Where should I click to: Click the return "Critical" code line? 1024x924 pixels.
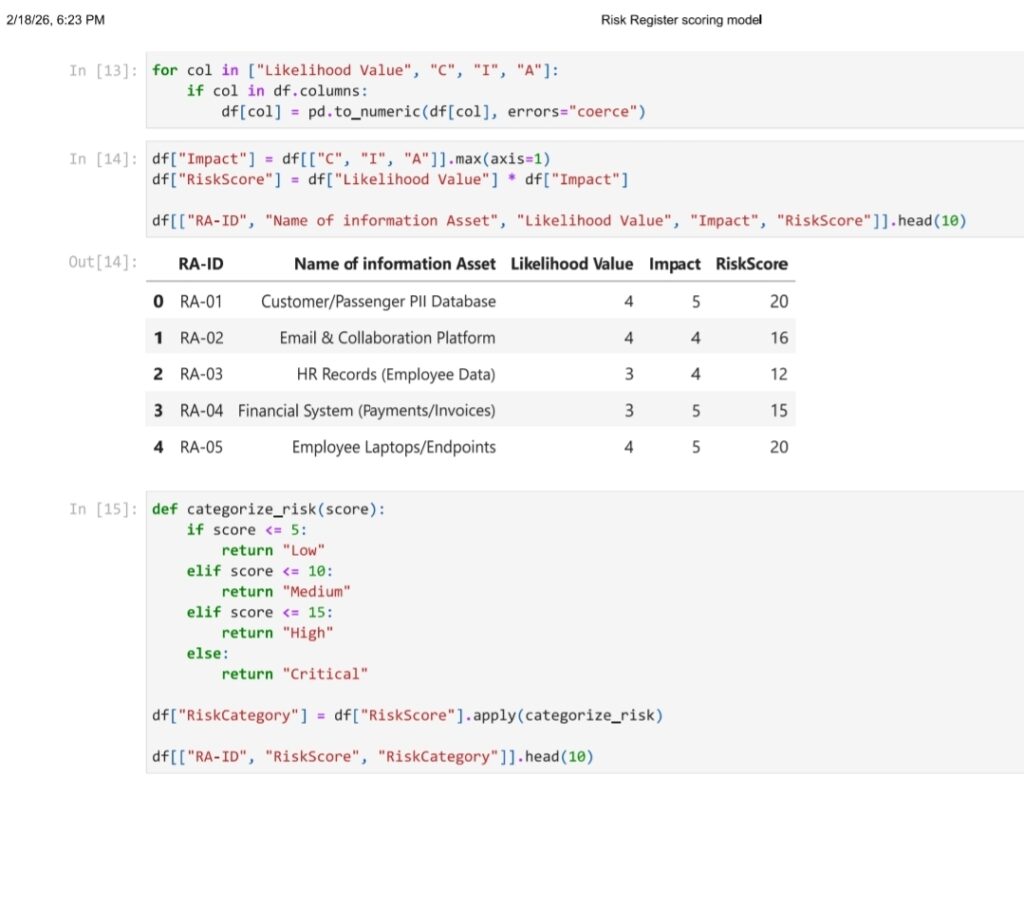click(295, 674)
